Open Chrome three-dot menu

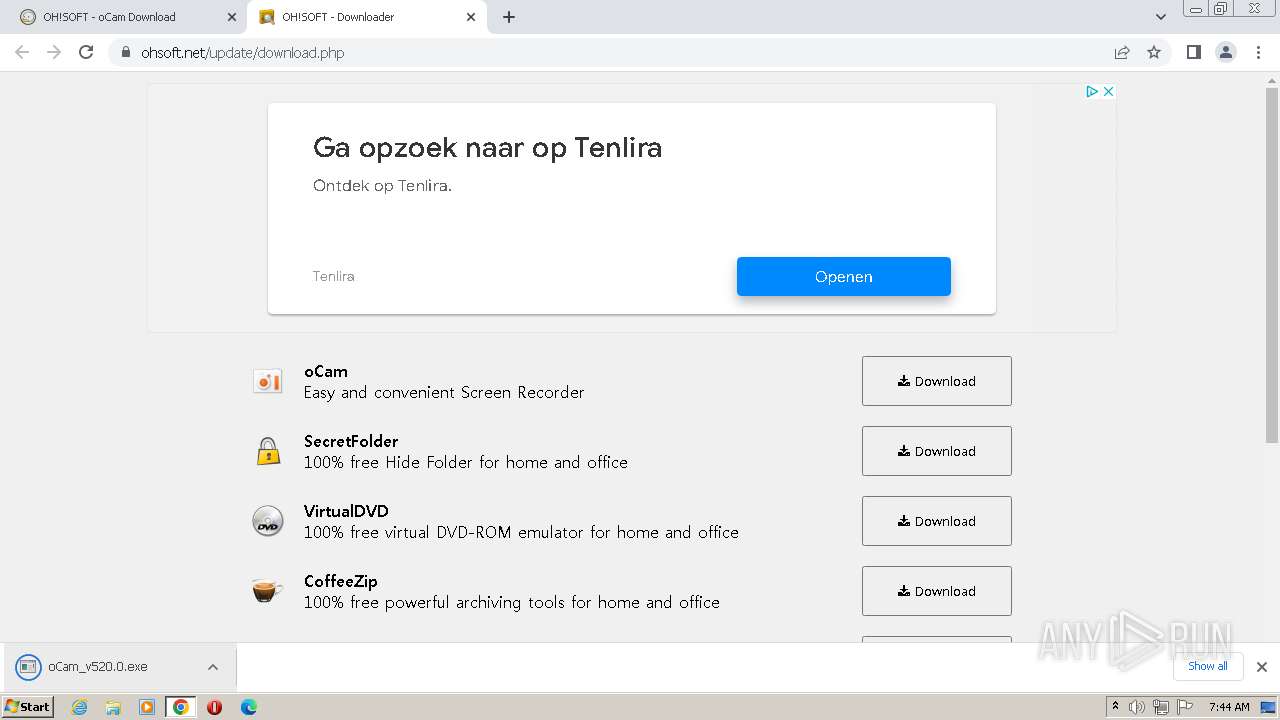pyautogui.click(x=1259, y=52)
